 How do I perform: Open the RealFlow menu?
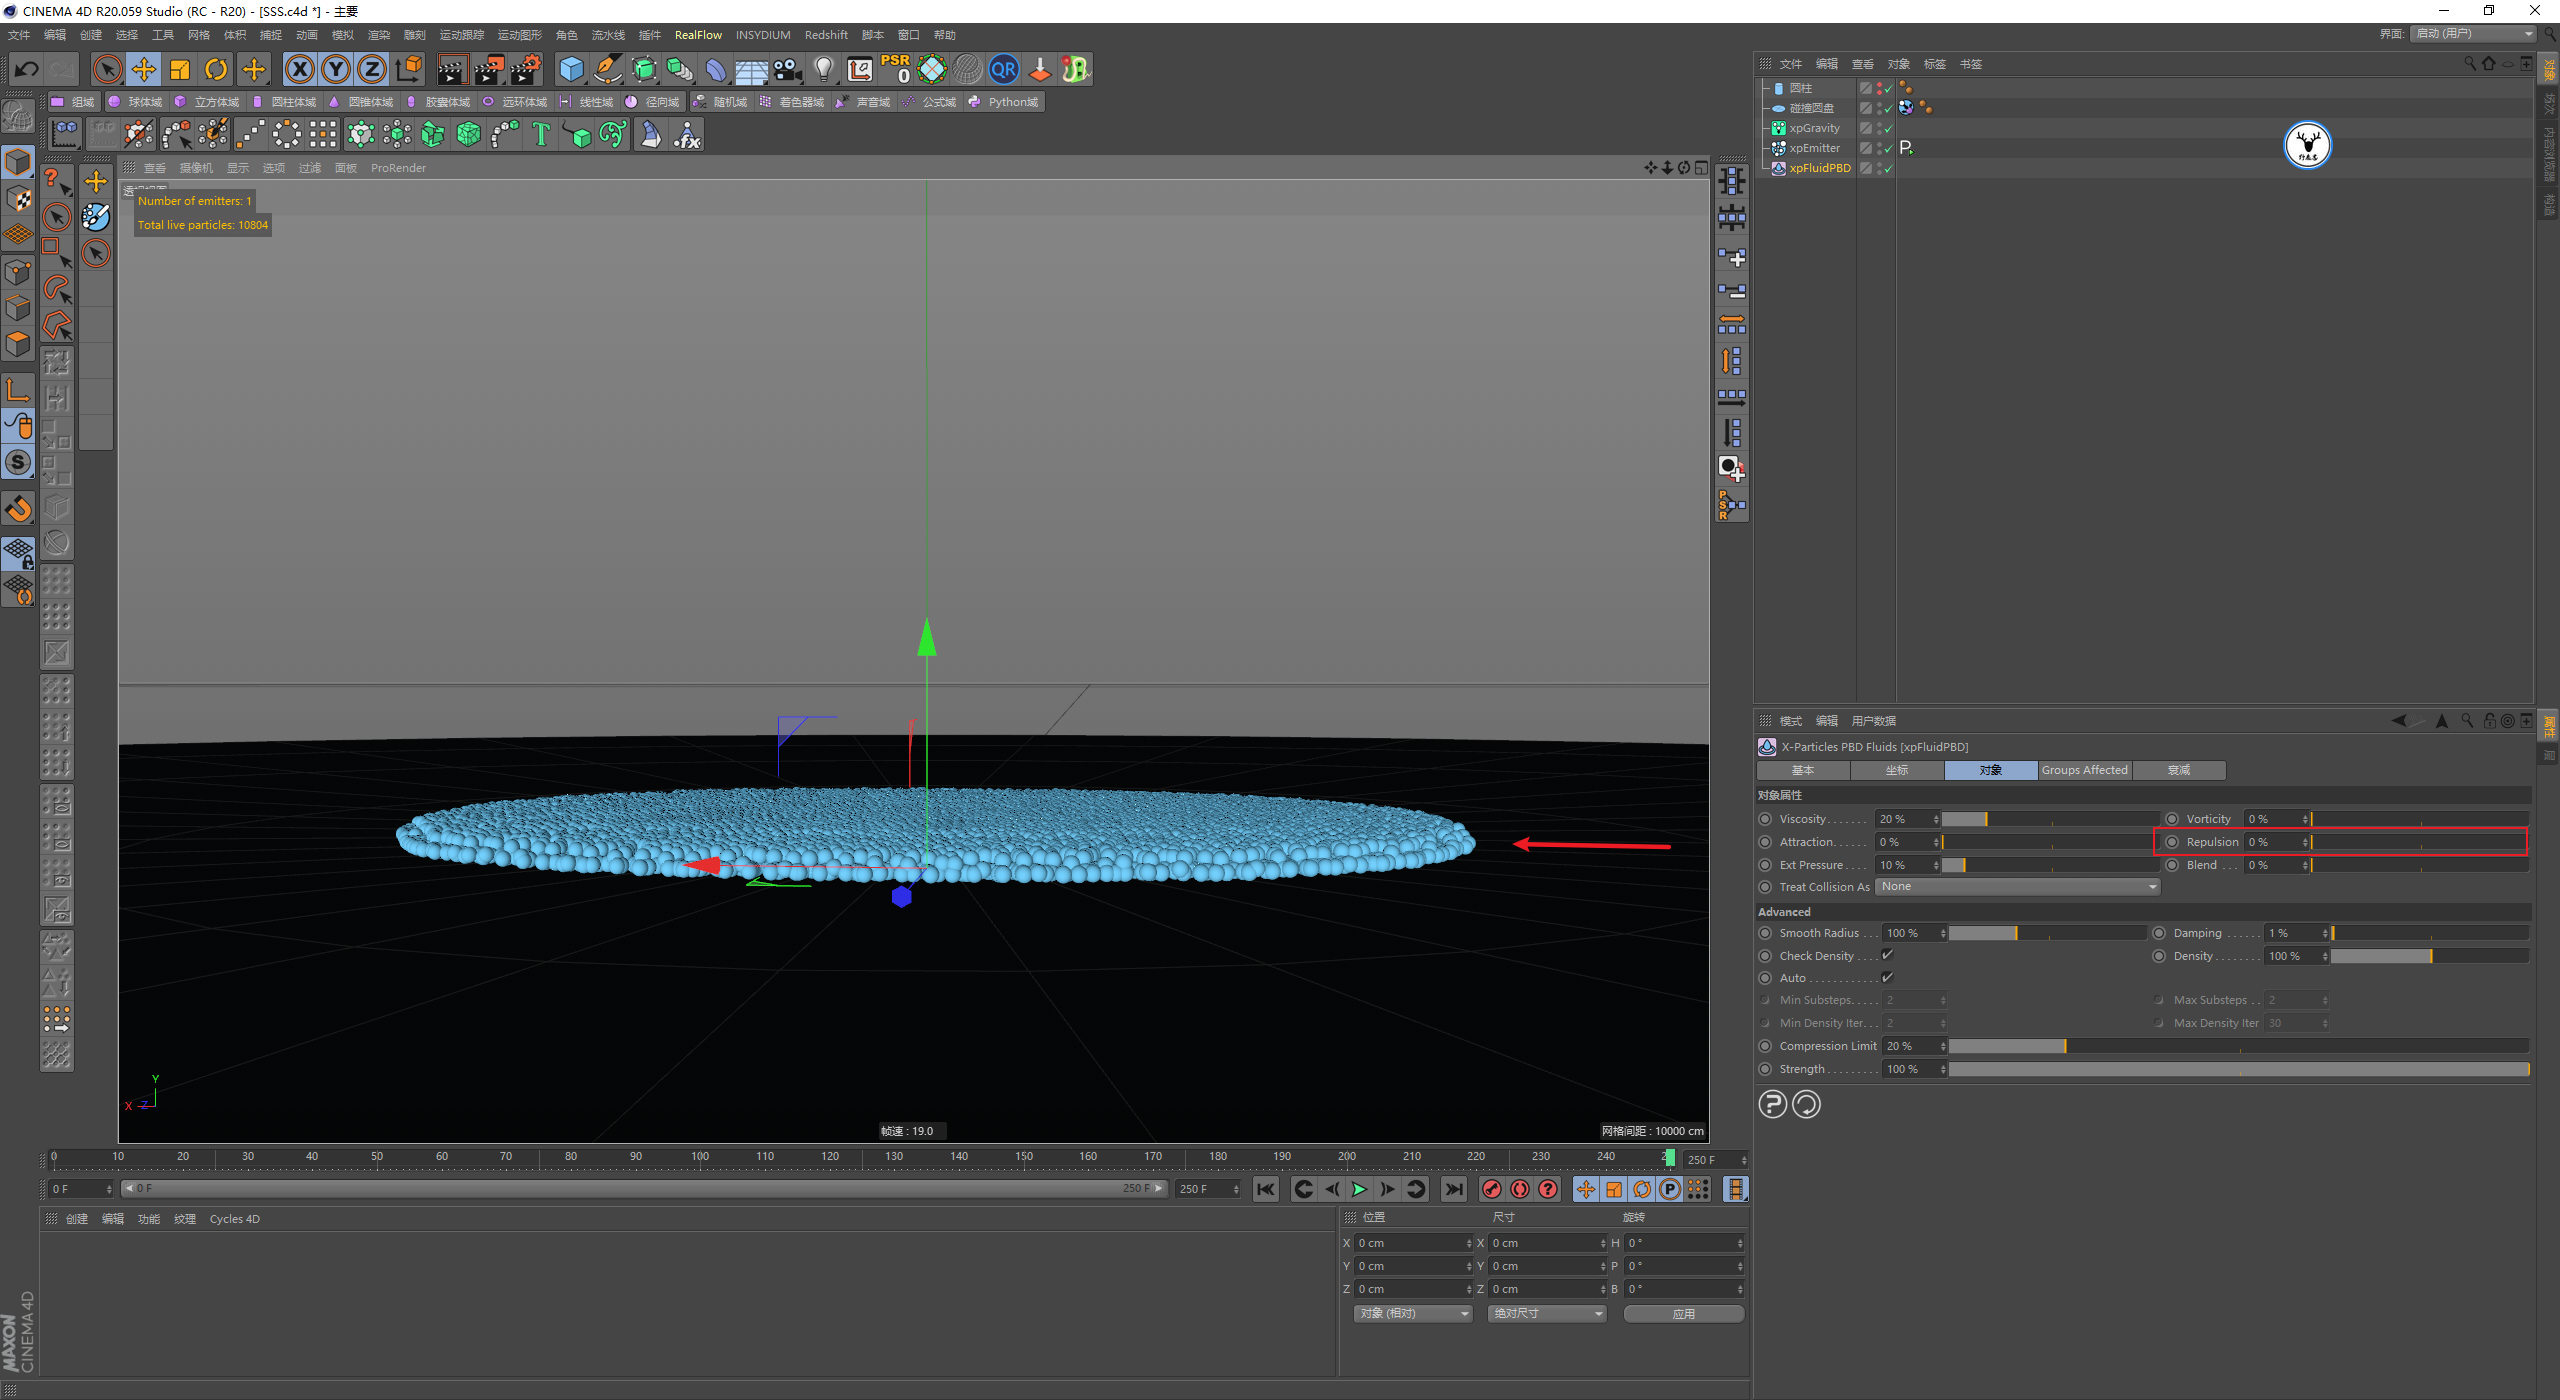point(698,35)
